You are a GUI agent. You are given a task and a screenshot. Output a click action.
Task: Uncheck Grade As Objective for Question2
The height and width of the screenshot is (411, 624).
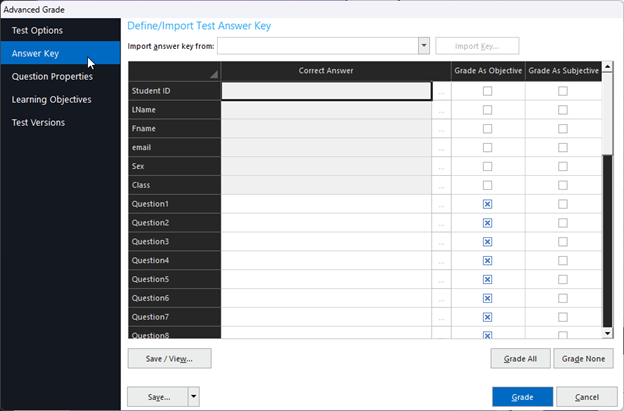487,223
